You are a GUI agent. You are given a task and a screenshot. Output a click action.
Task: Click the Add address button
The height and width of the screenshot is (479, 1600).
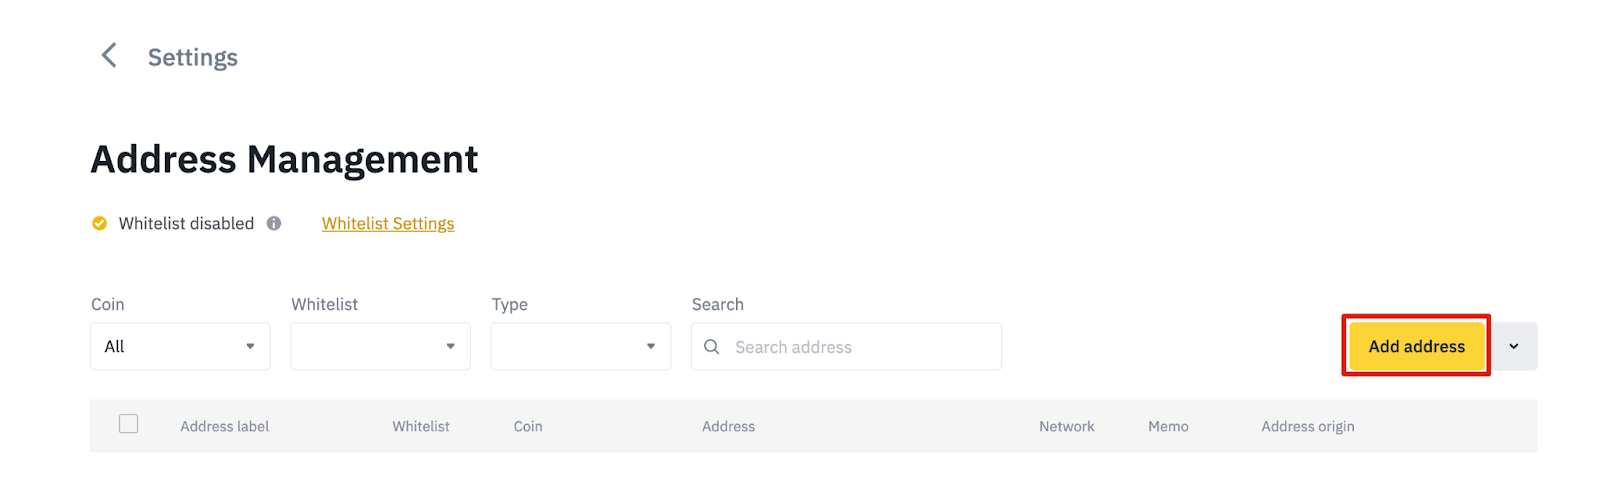pyautogui.click(x=1416, y=346)
